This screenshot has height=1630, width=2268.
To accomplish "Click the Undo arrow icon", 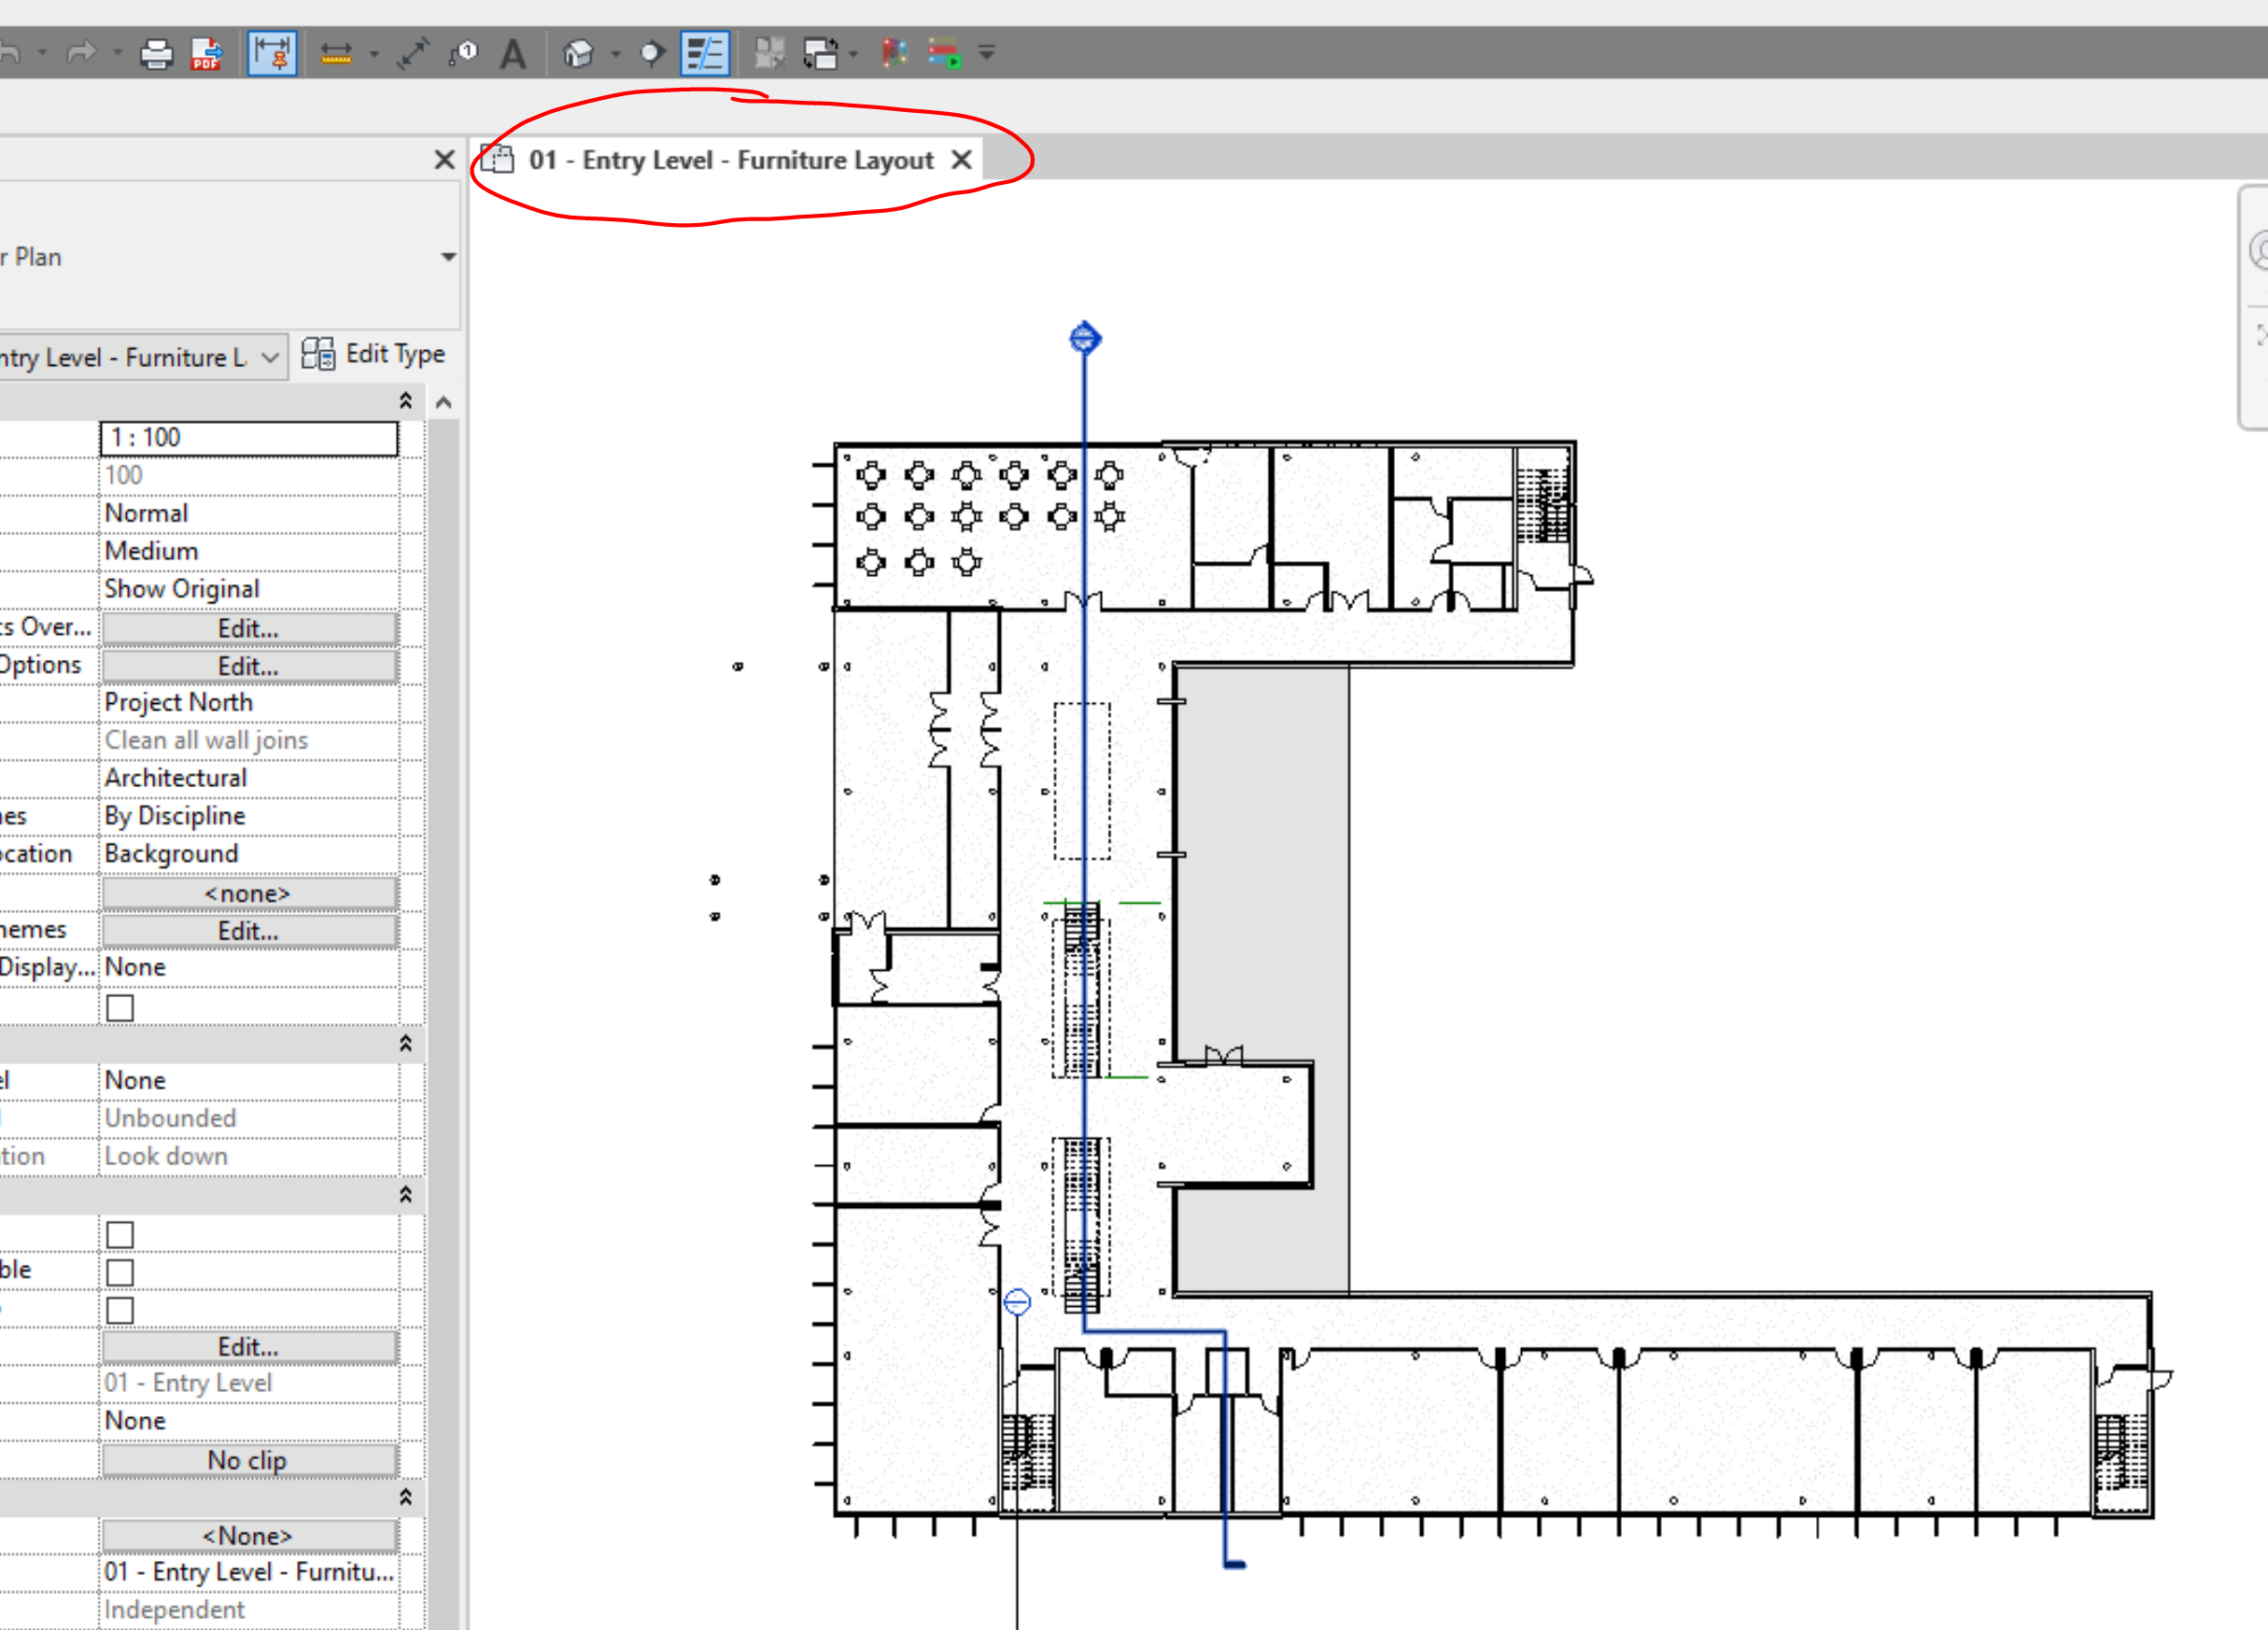I will [x=10, y=53].
